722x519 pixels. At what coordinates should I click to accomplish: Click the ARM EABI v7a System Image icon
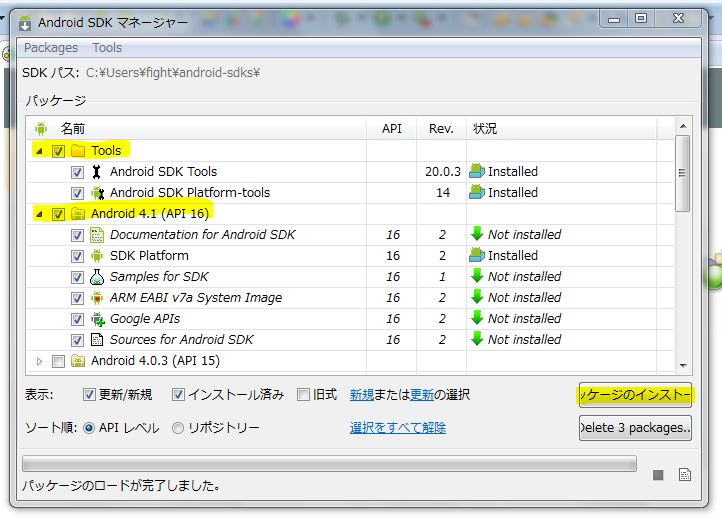(97, 298)
